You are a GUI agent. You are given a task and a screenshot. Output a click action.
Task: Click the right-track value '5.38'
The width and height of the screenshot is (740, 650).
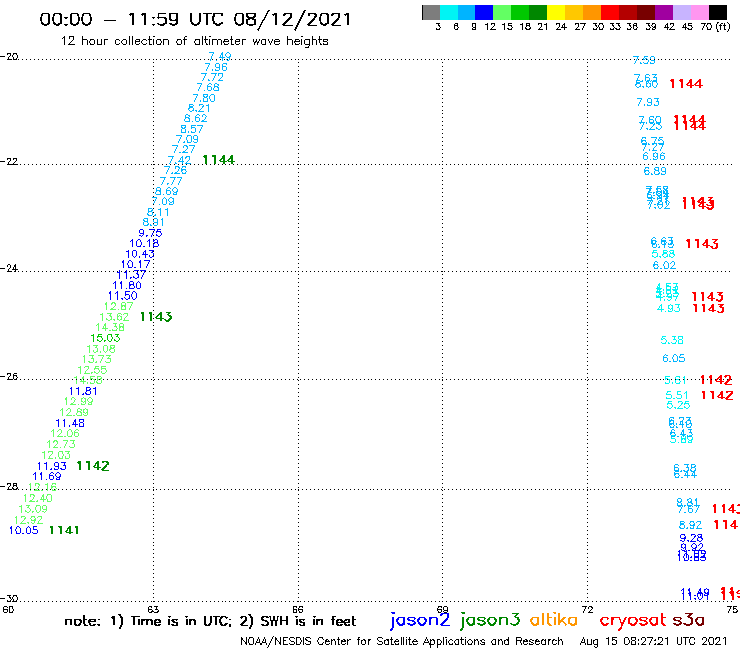672,340
